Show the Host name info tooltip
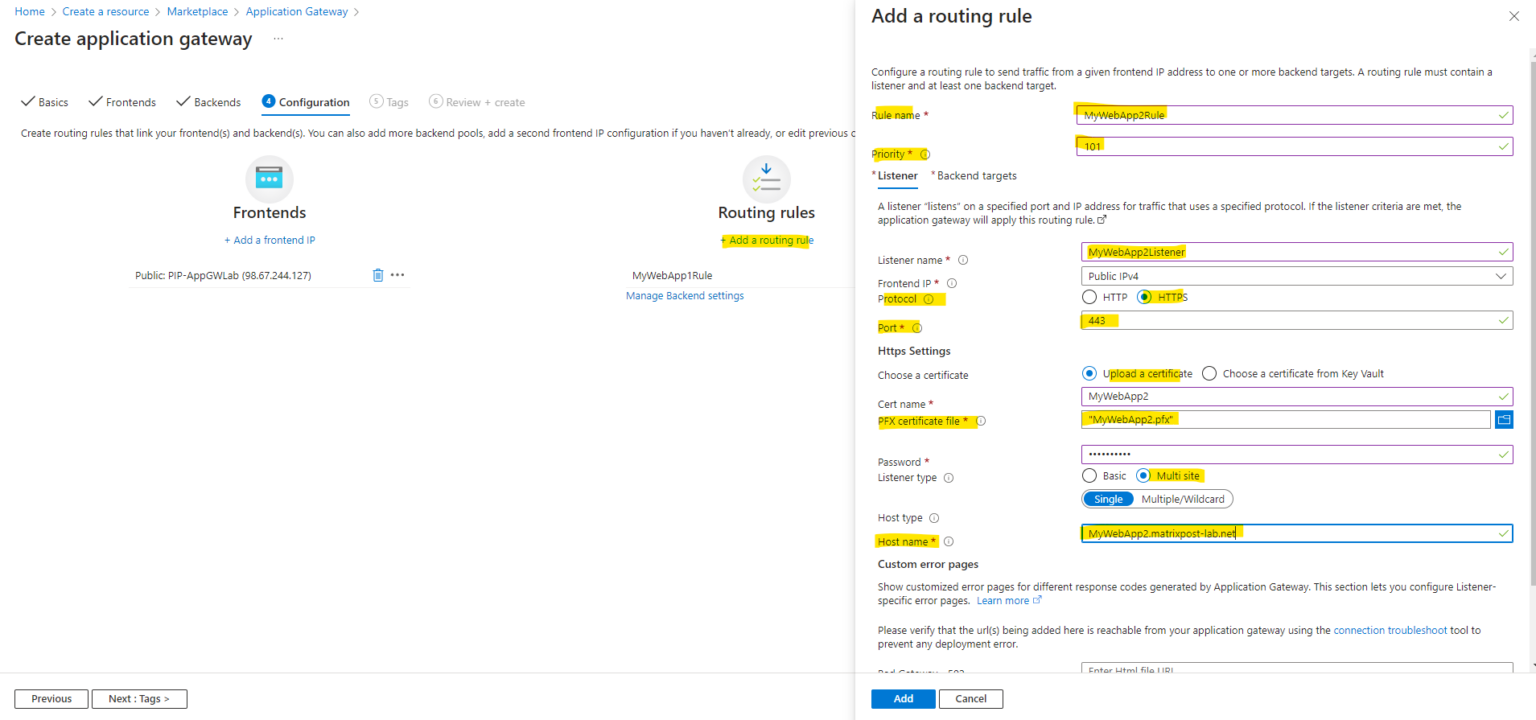1536x720 pixels. coord(947,541)
